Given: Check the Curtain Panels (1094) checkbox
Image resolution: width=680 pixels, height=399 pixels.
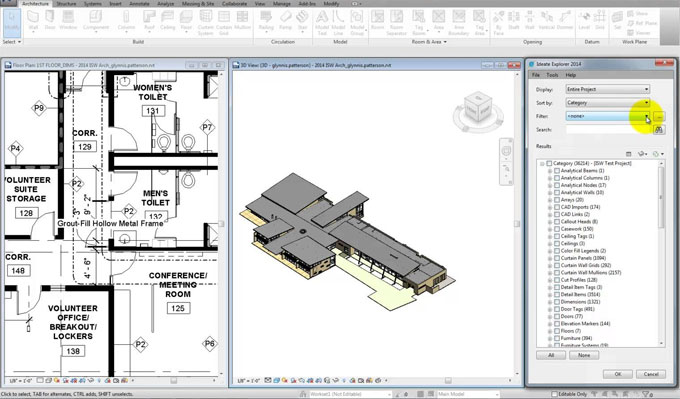Looking at the screenshot, I should (x=557, y=258).
